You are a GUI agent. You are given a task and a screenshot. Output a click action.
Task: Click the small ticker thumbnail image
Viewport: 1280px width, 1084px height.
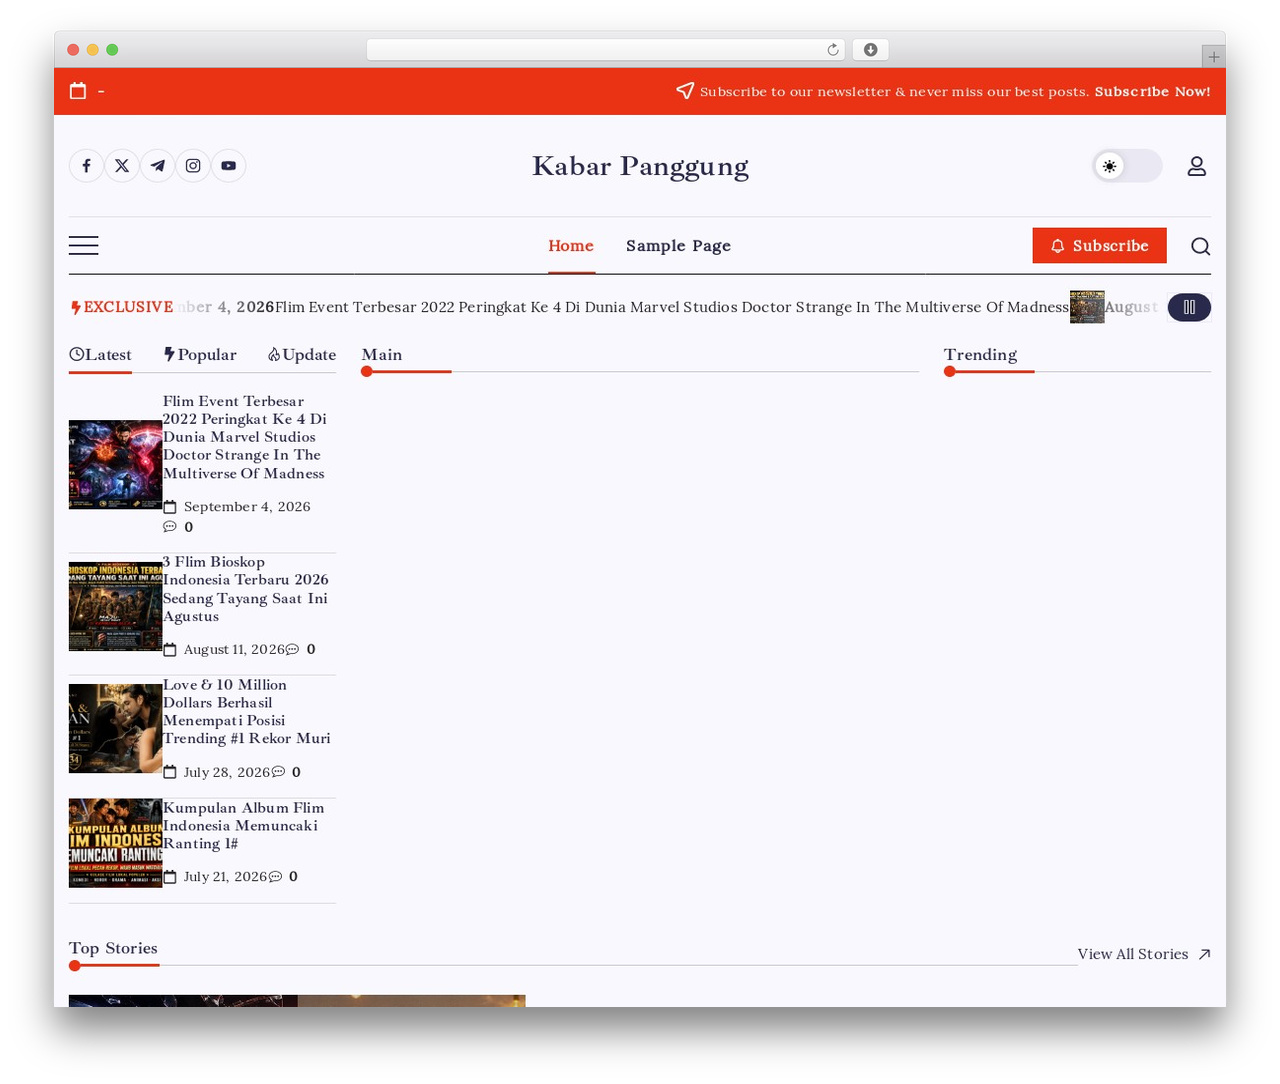pyautogui.click(x=1087, y=307)
